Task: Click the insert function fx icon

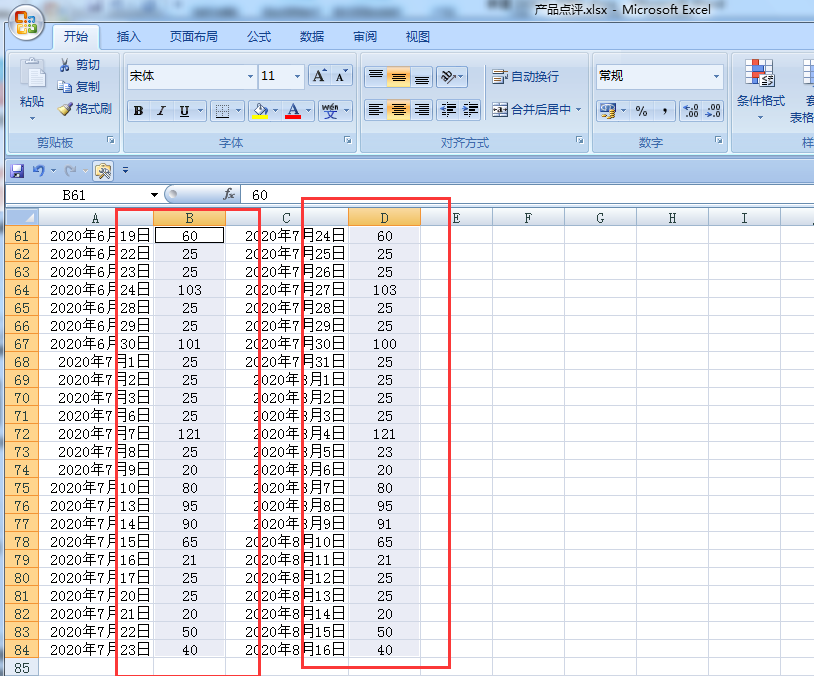Action: (x=229, y=195)
